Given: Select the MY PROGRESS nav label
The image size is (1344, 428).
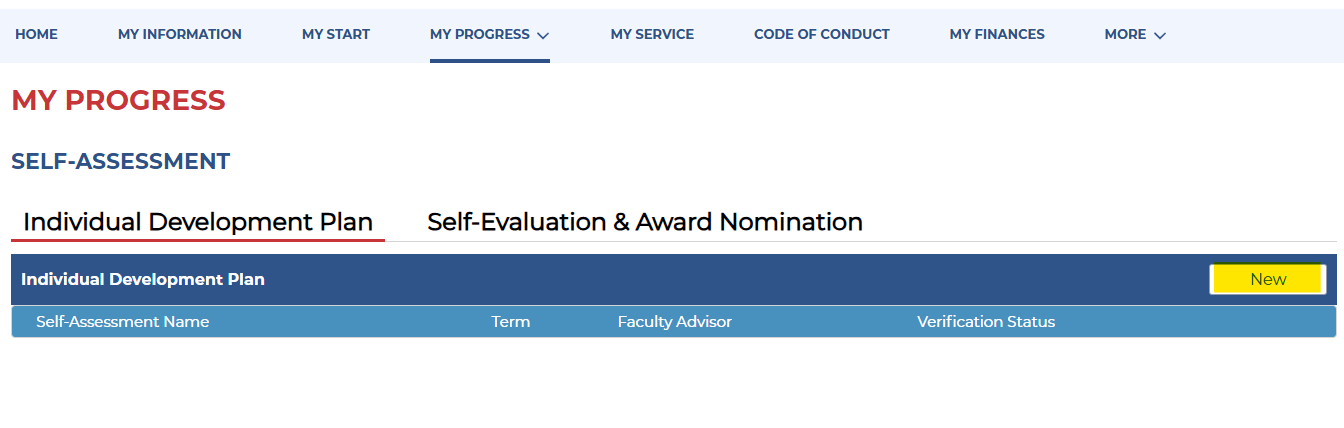Looking at the screenshot, I should (480, 34).
